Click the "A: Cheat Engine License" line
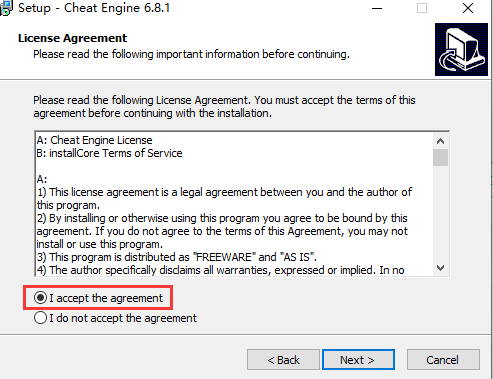 click(x=94, y=140)
